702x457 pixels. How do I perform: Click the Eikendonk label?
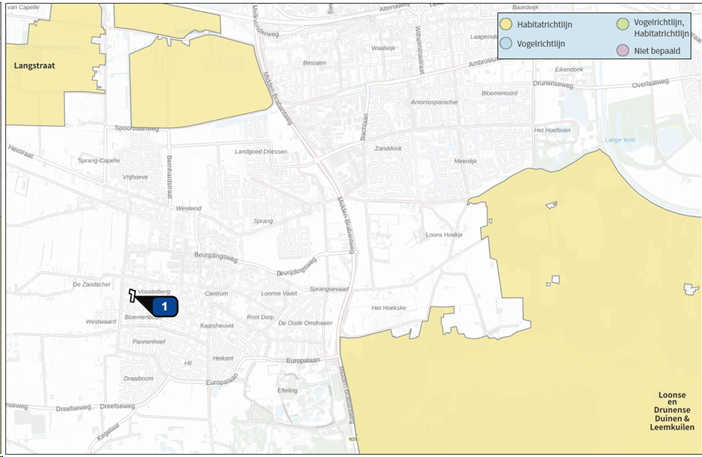pyautogui.click(x=569, y=70)
